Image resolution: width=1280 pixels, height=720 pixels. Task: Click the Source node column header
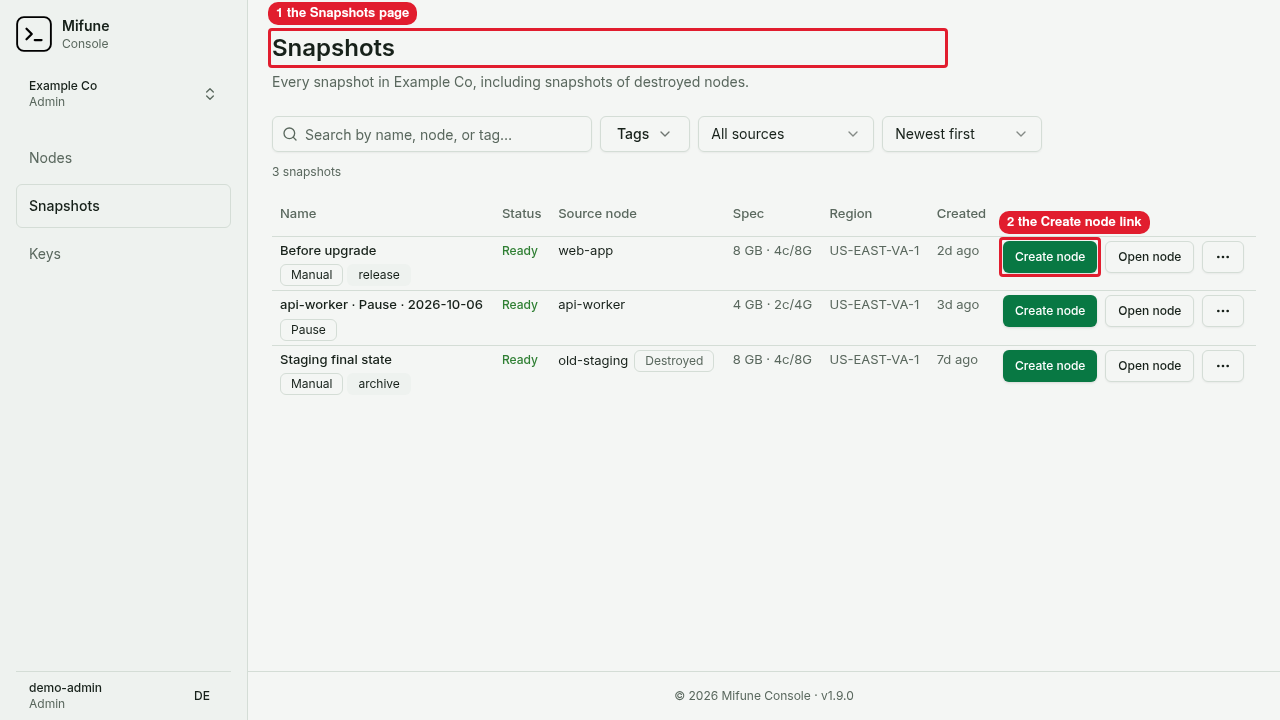pyautogui.click(x=597, y=214)
